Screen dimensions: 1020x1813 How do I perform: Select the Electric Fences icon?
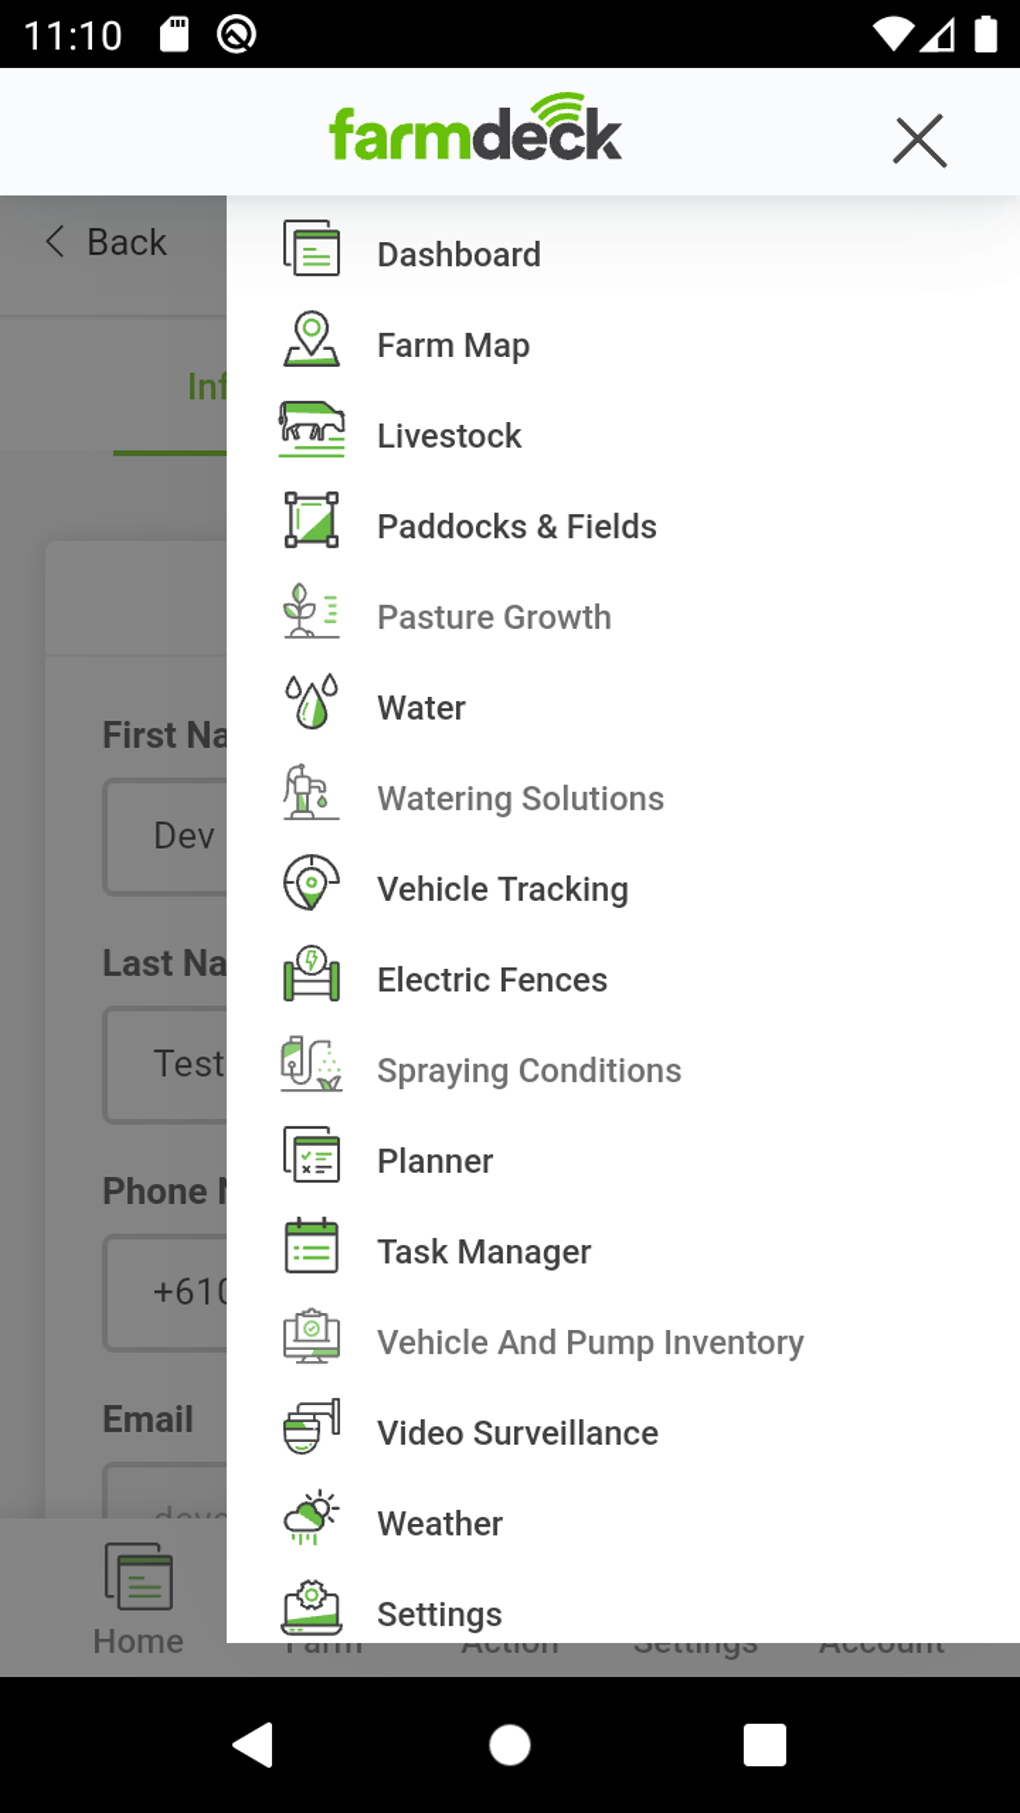tap(311, 974)
